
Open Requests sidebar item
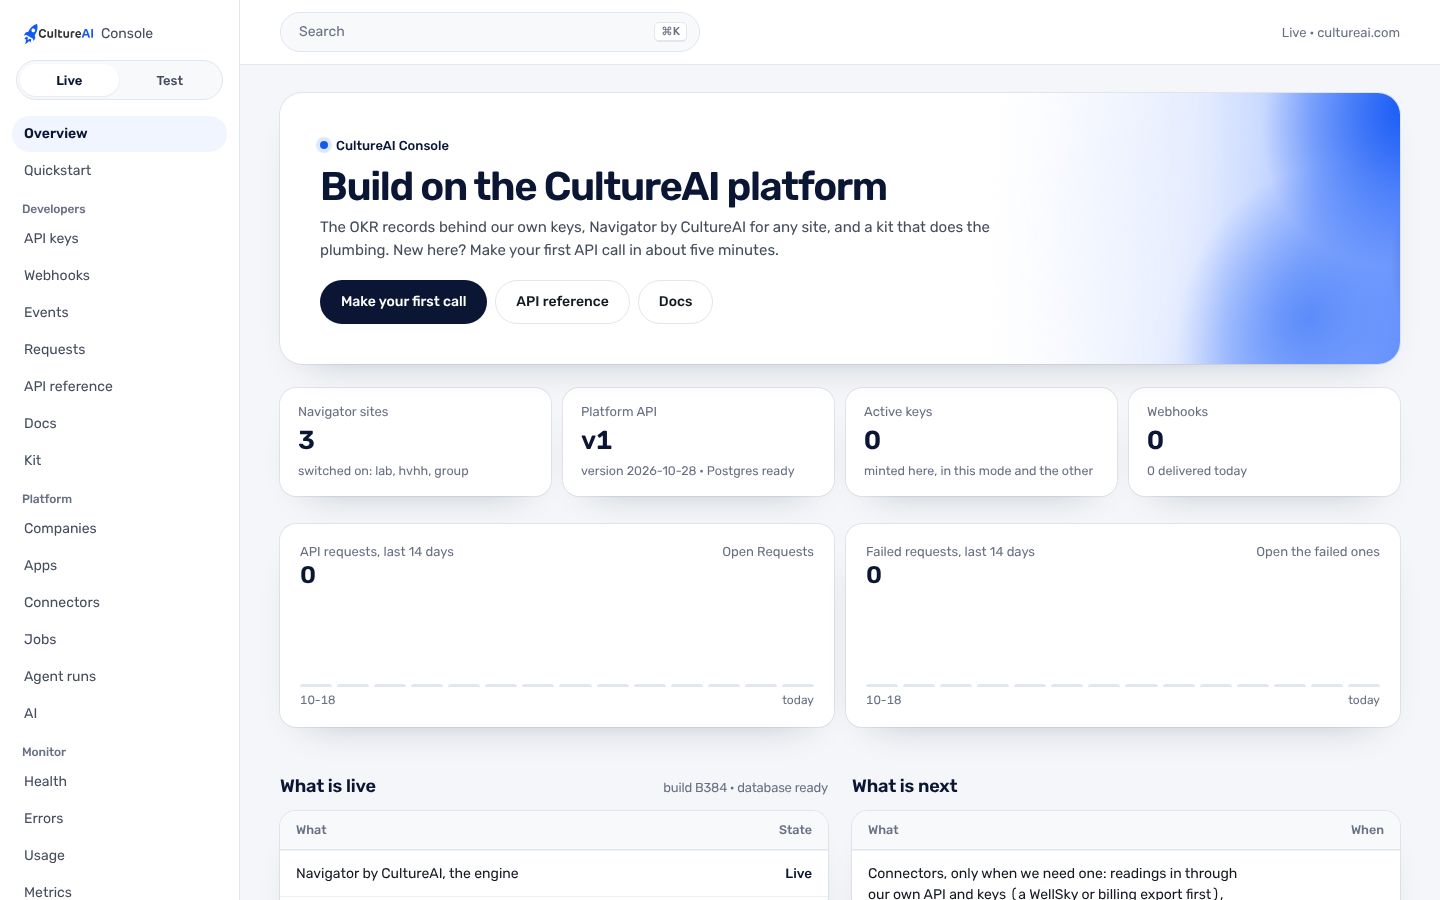coord(119,350)
